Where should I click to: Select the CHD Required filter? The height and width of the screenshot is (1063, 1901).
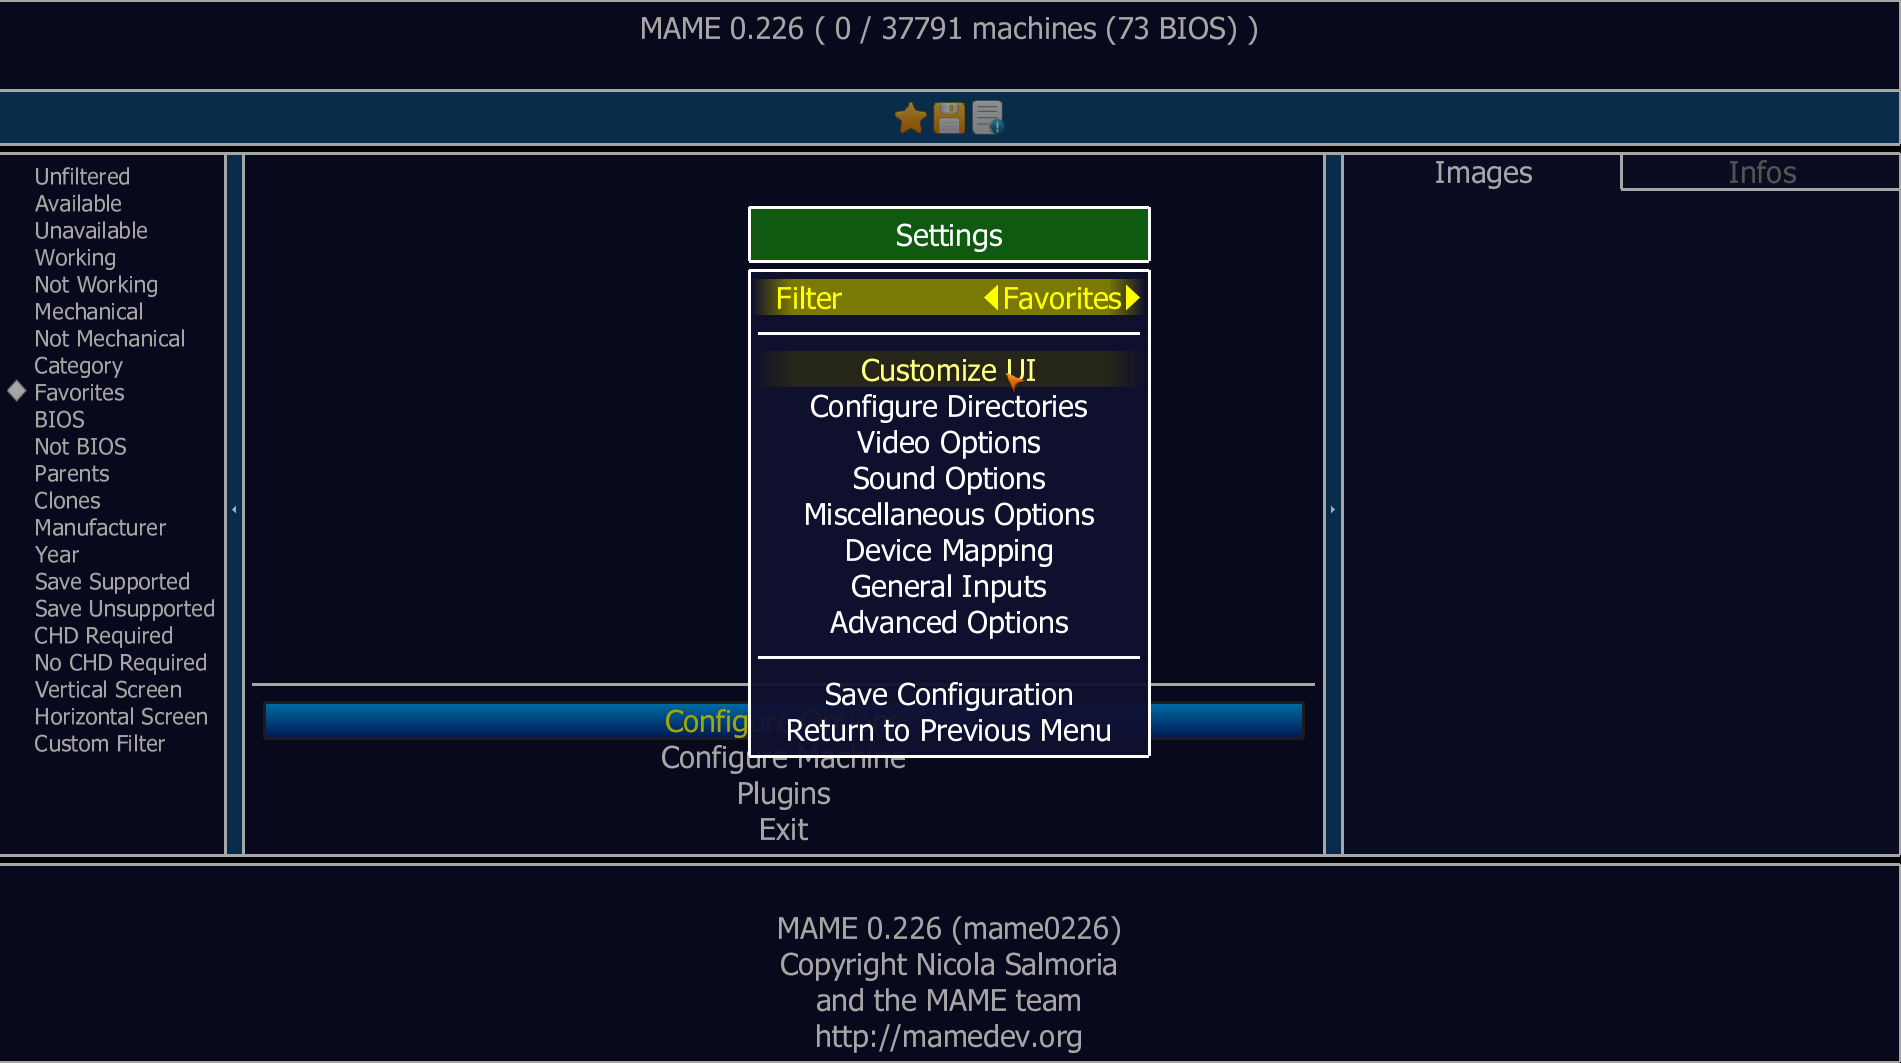tap(104, 635)
